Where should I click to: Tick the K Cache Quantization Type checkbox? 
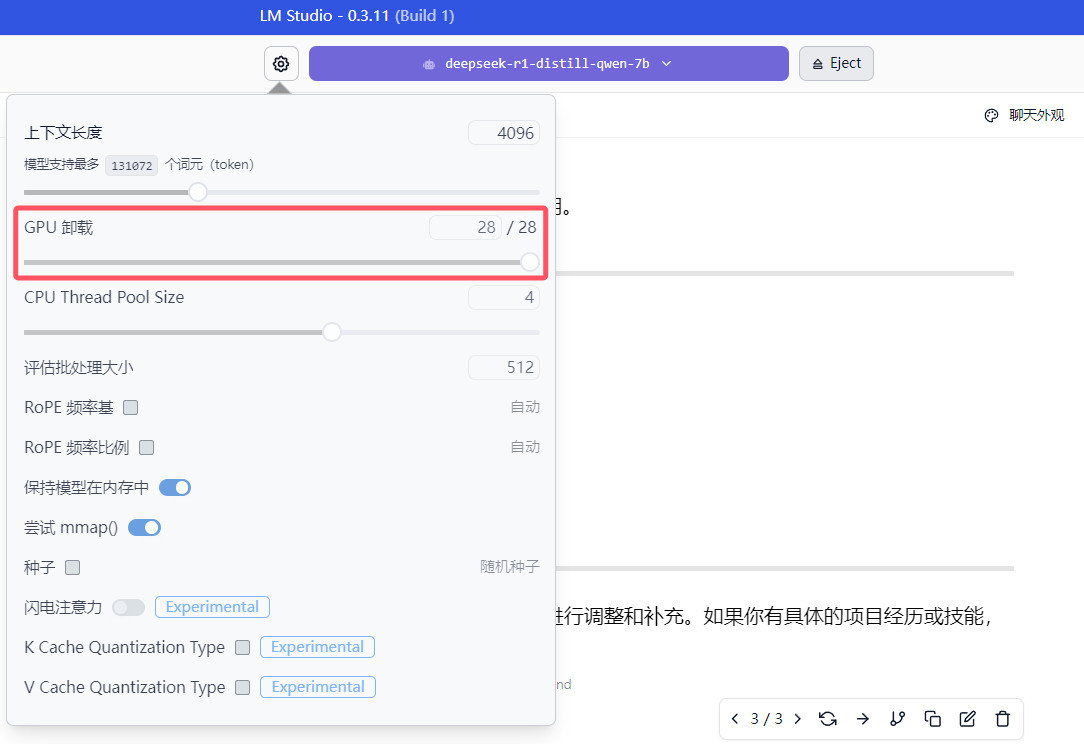pyautogui.click(x=242, y=647)
